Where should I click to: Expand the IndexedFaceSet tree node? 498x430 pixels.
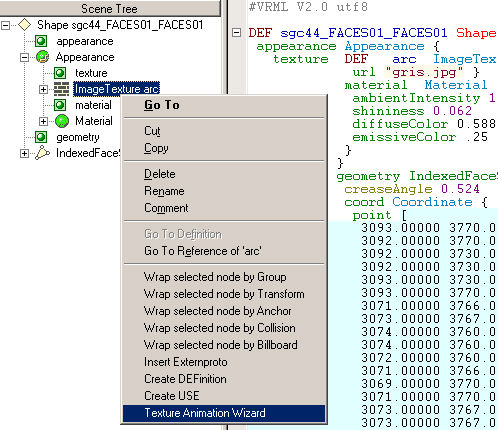coord(24,153)
